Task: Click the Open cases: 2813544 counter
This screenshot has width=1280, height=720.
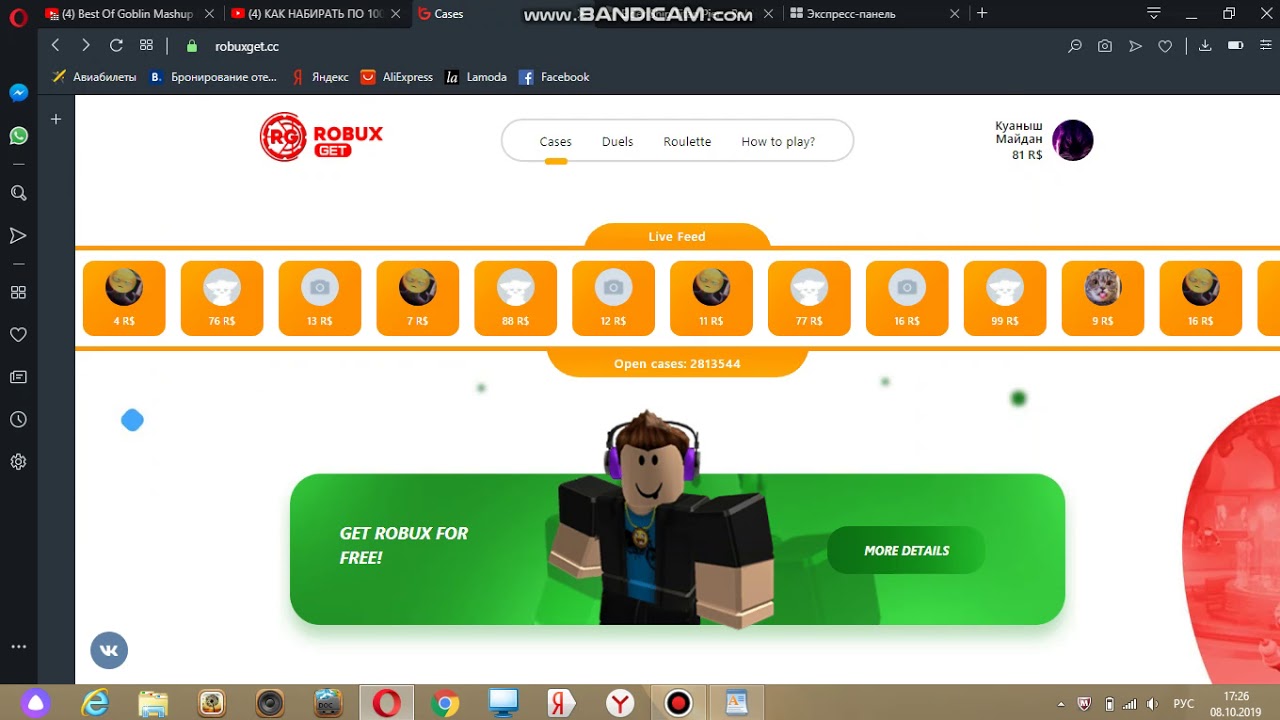Action: 677,364
